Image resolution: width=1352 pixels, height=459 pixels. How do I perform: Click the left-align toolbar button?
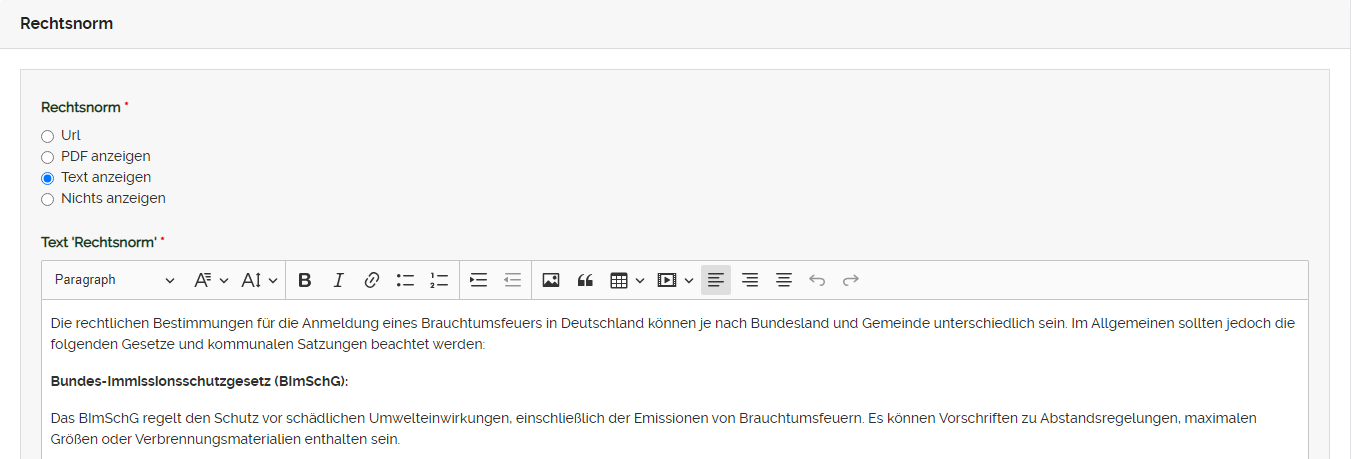coord(716,280)
